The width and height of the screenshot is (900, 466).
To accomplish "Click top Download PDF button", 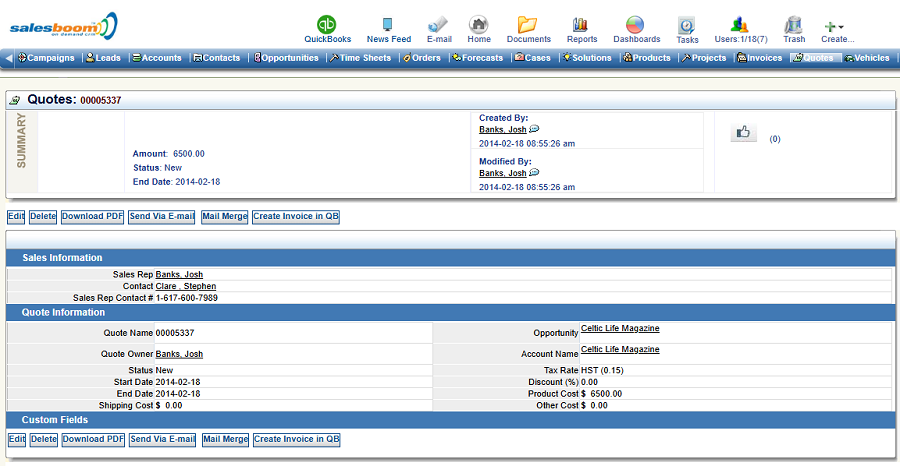I will (93, 216).
